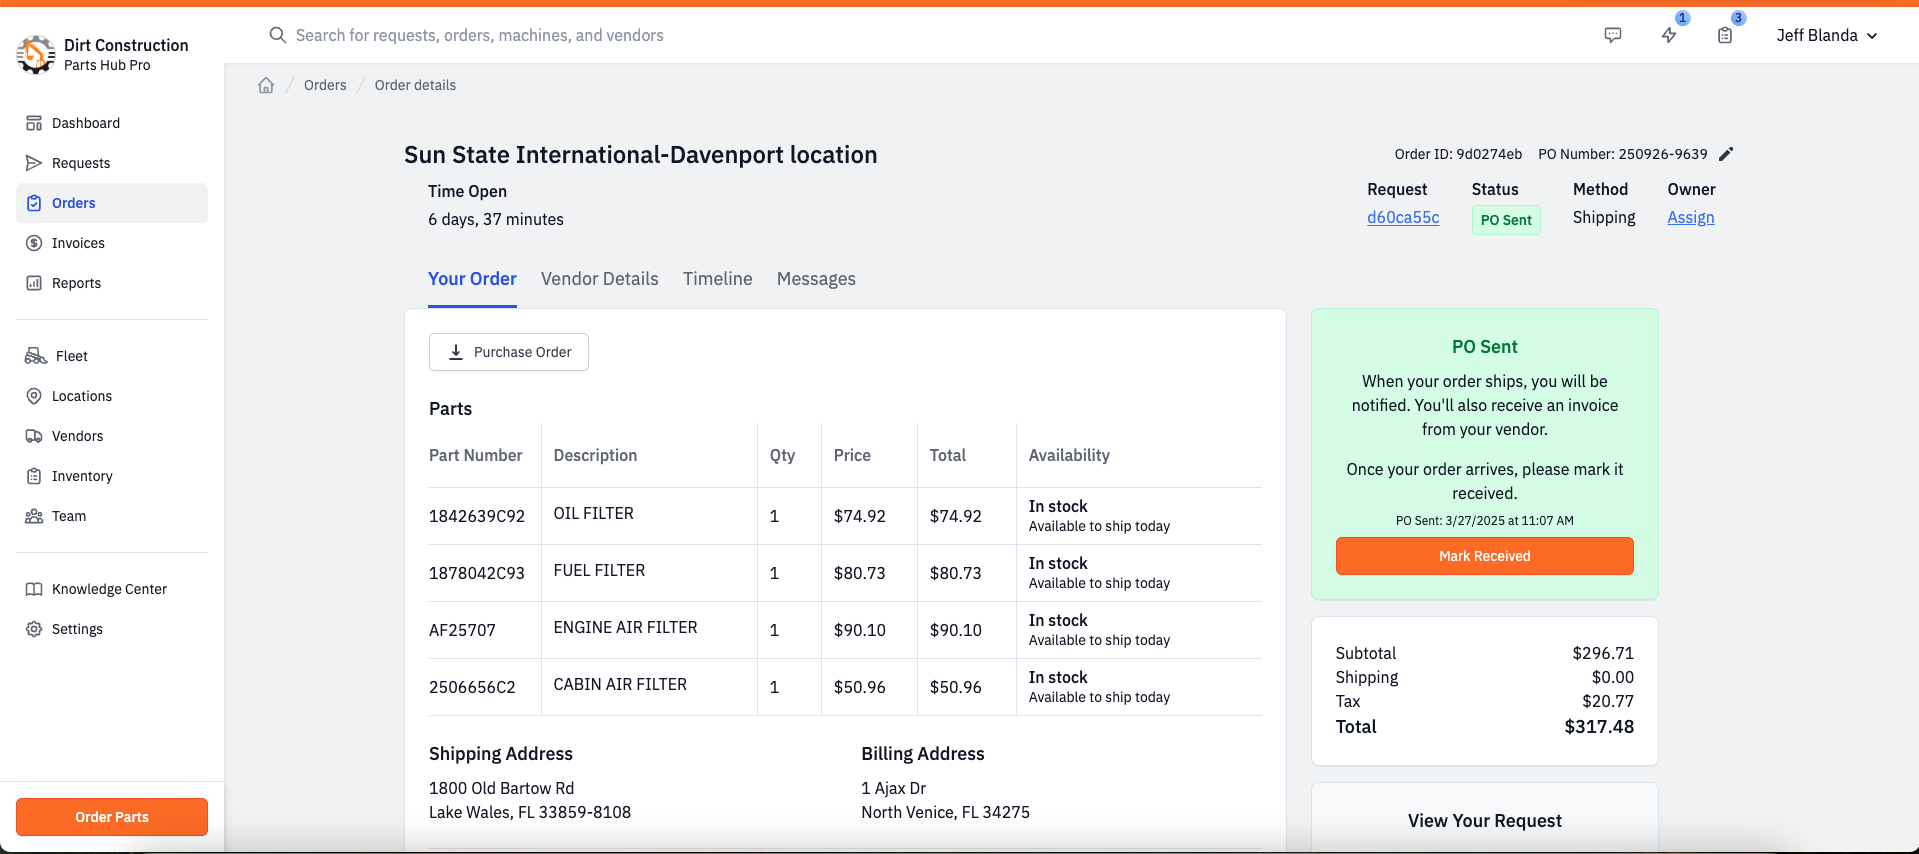
Task: Edit the PO Number with pencil icon
Action: [1726, 154]
